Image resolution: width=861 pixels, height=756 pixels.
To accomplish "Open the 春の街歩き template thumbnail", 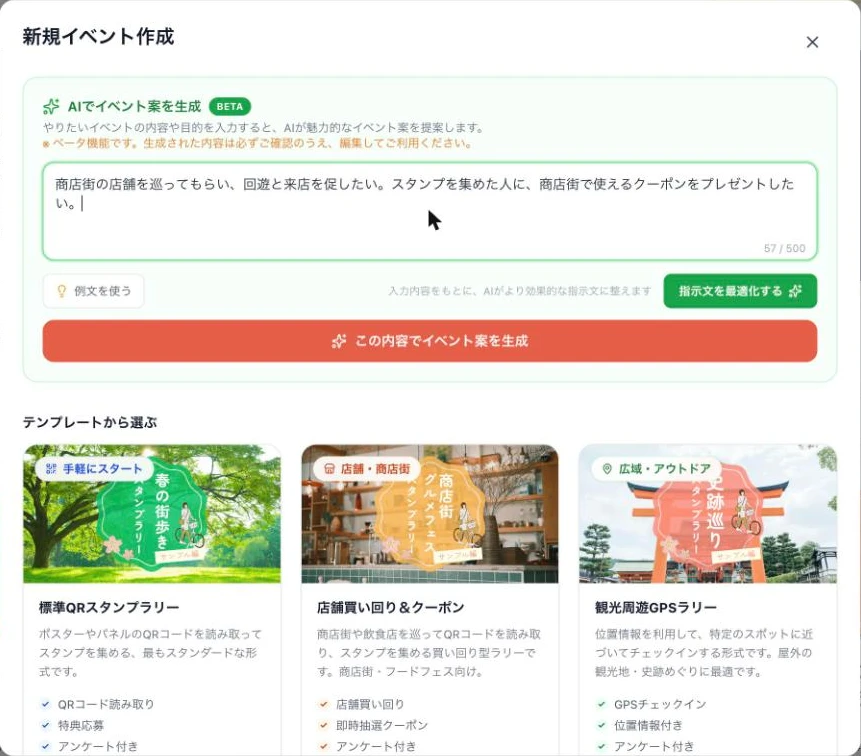I will click(x=152, y=514).
